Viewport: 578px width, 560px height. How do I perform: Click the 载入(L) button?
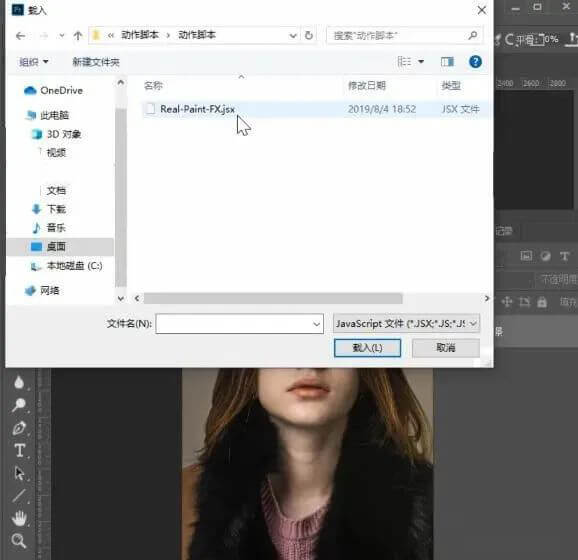pyautogui.click(x=367, y=348)
